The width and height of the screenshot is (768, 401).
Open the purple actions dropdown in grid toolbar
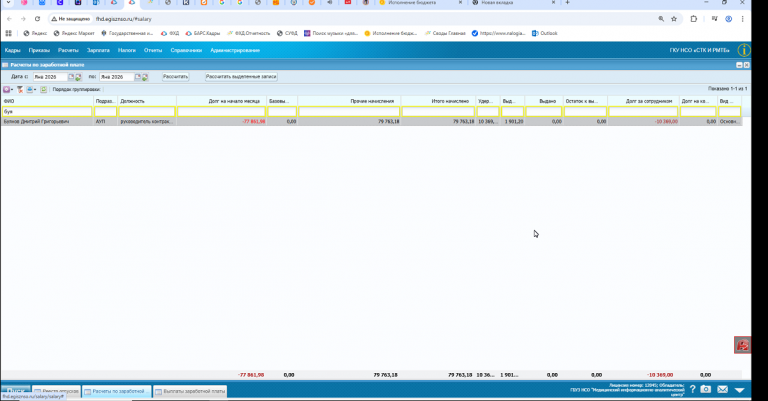[7, 90]
